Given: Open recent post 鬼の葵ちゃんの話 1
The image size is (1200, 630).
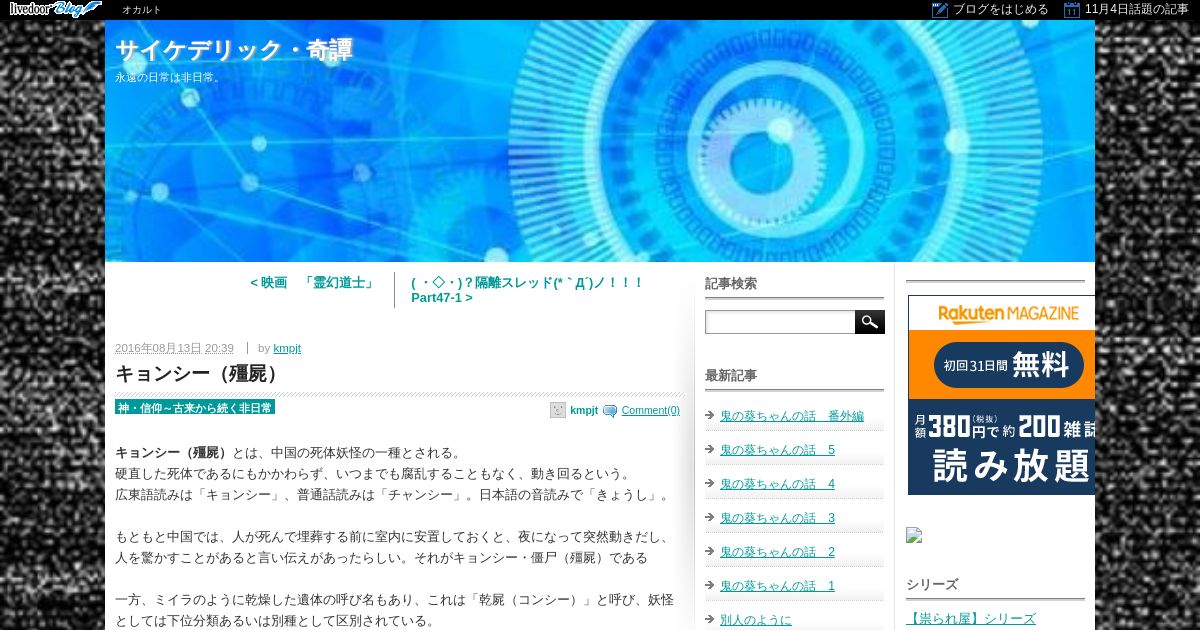Looking at the screenshot, I should tap(777, 586).
